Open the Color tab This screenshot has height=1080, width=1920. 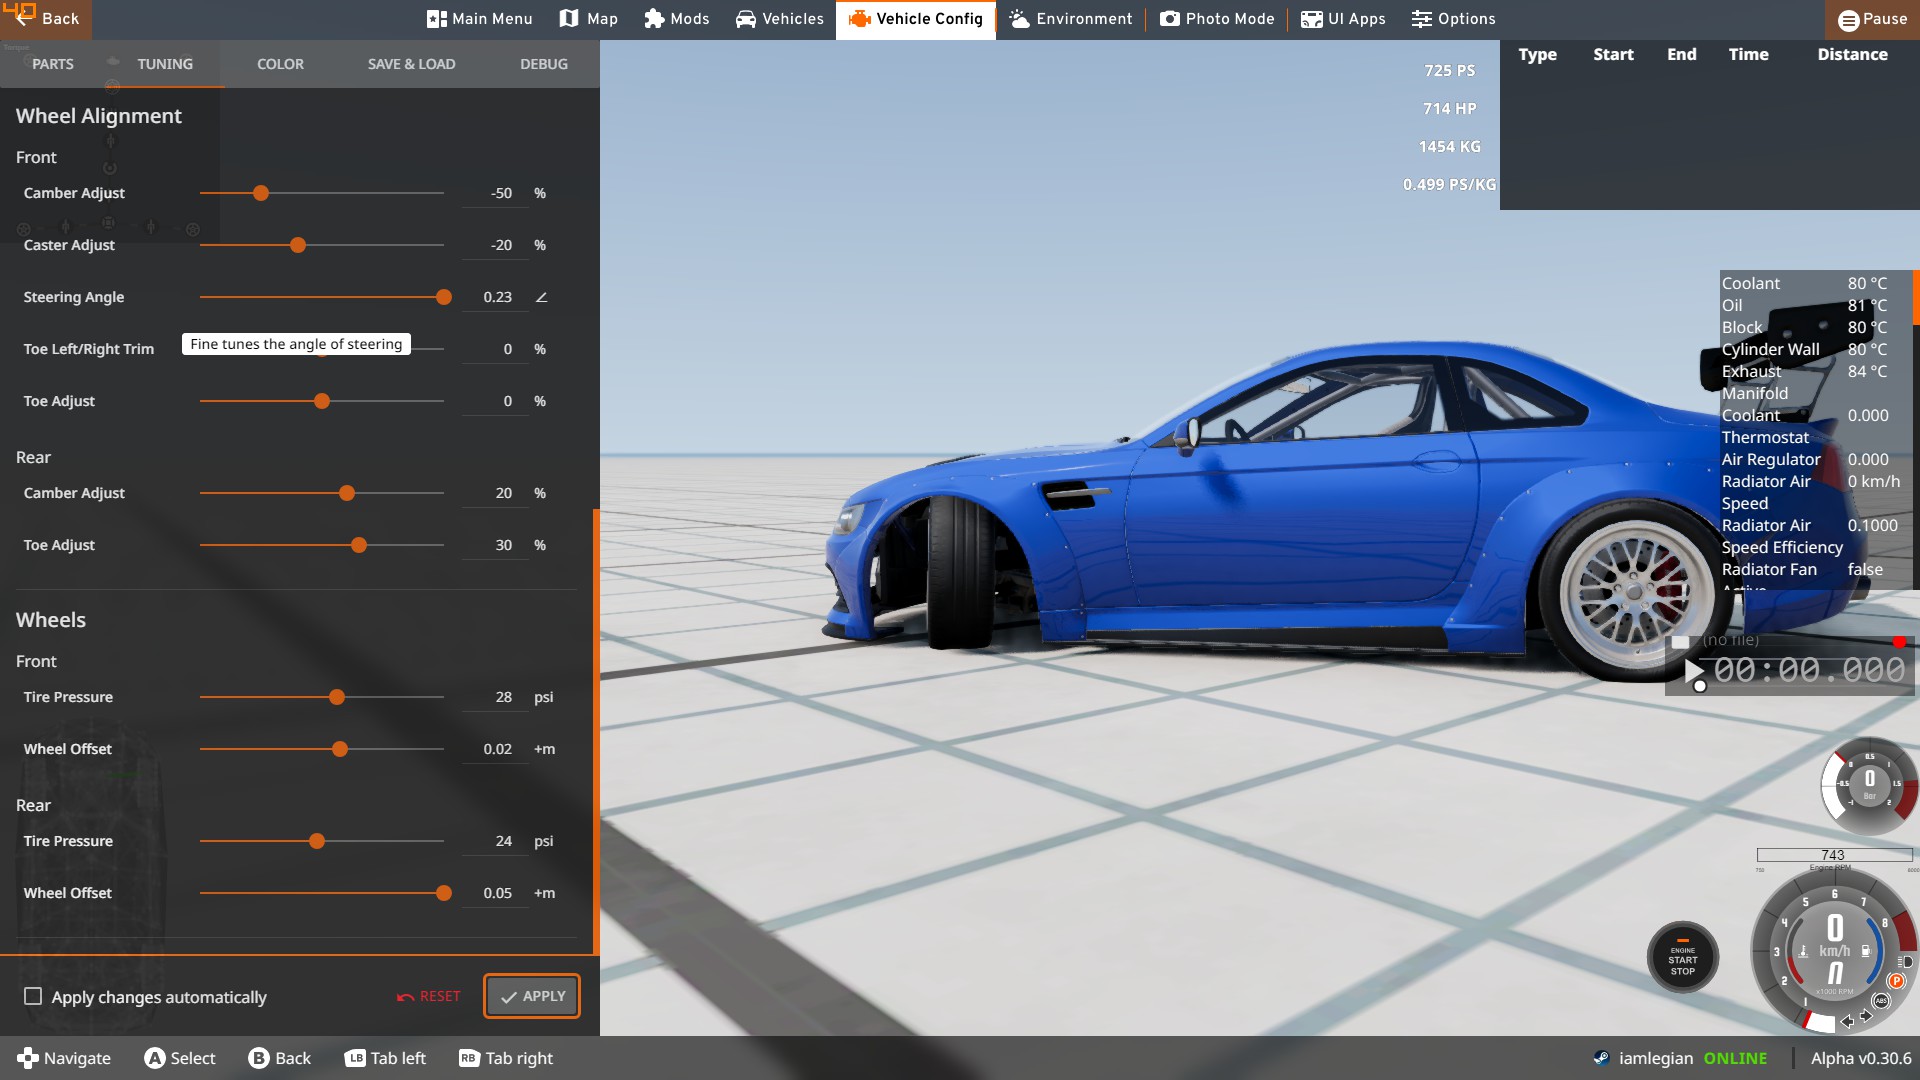pos(280,64)
